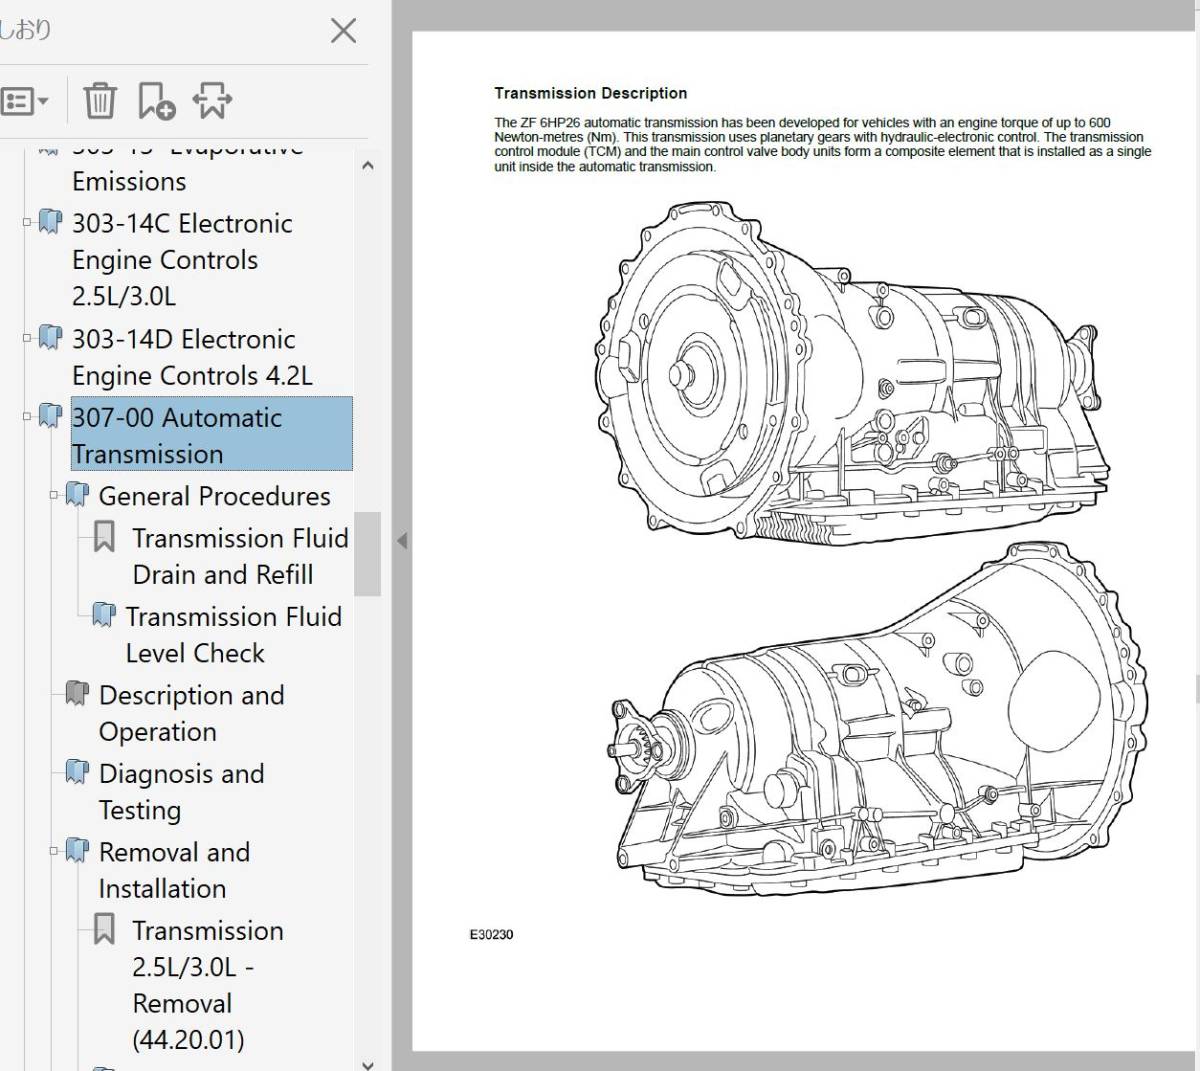Collapse the Removal and Installation bookmark node
Viewport: 1200px width, 1071px height.
54,851
